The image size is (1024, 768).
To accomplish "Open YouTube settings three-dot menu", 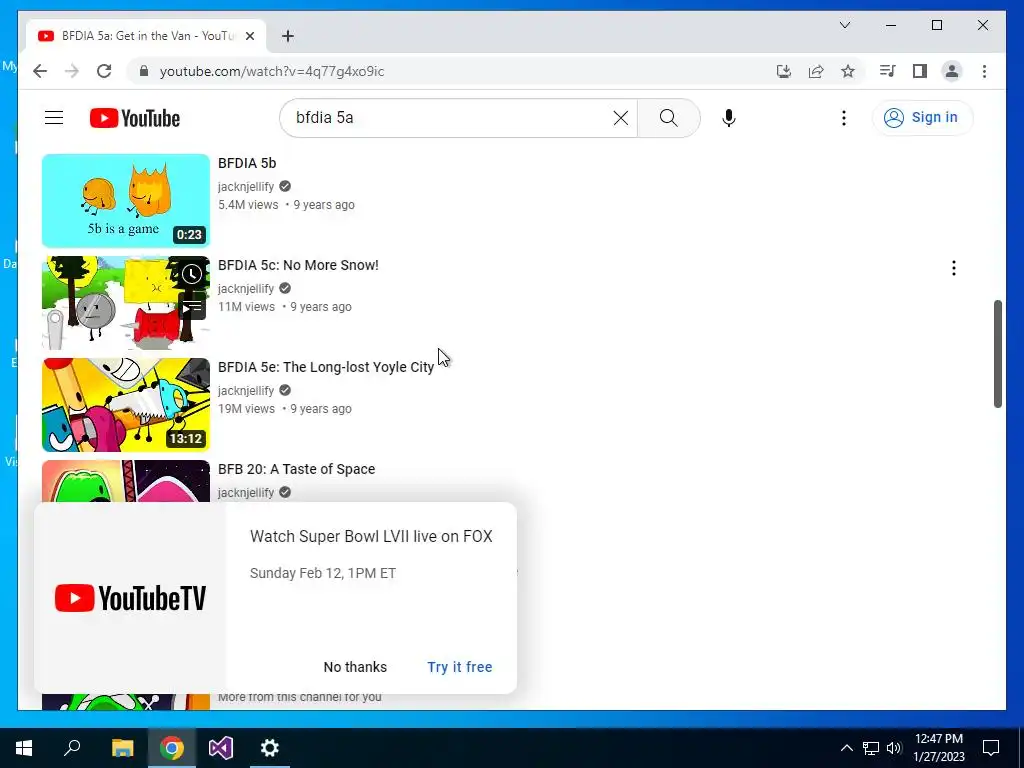I will (844, 118).
